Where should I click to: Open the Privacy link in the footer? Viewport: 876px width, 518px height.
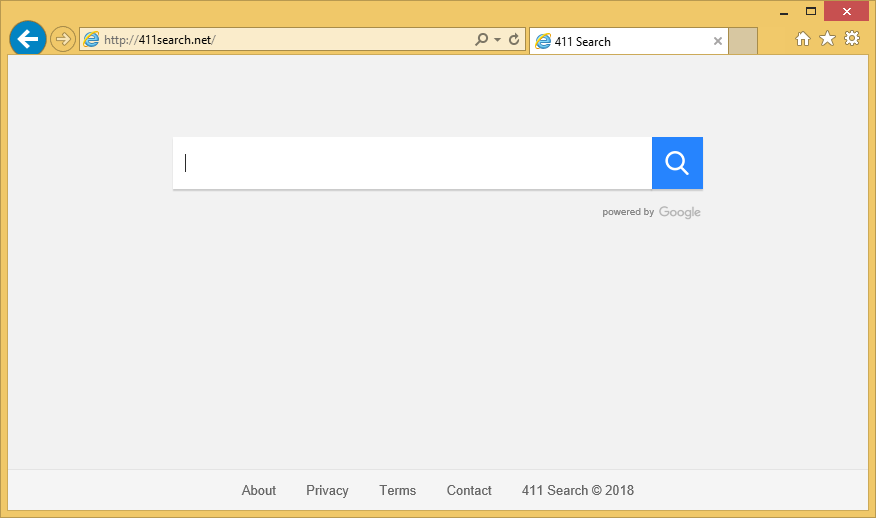pos(327,490)
